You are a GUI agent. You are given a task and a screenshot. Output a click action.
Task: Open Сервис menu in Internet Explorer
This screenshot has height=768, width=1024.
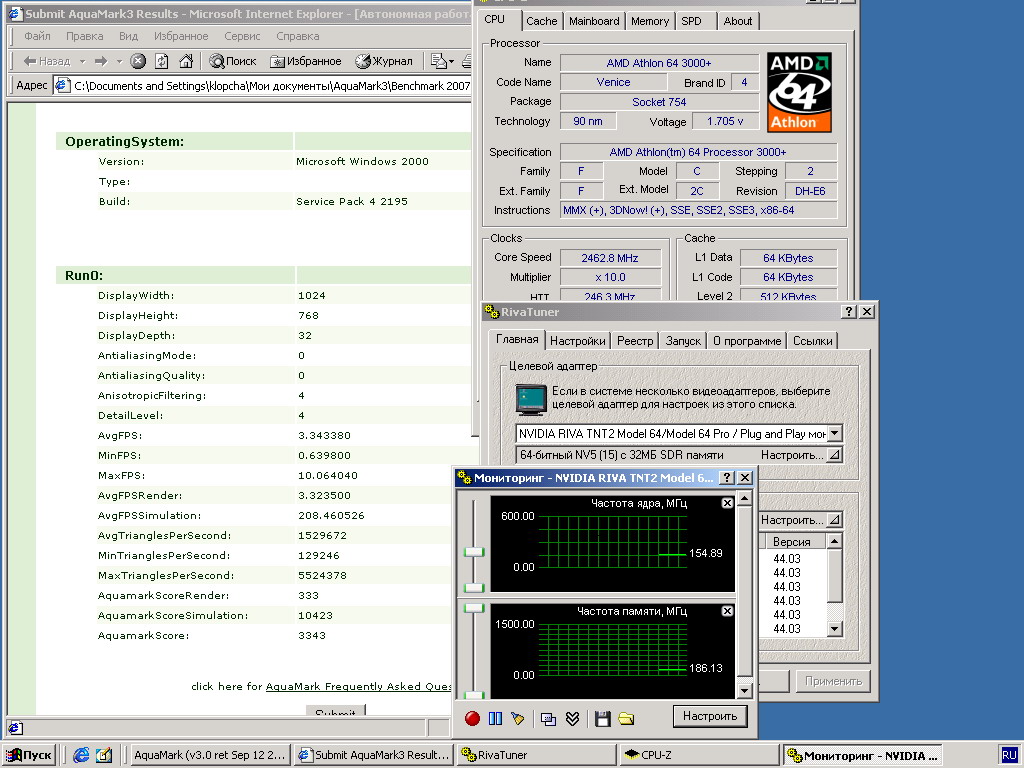(x=242, y=36)
